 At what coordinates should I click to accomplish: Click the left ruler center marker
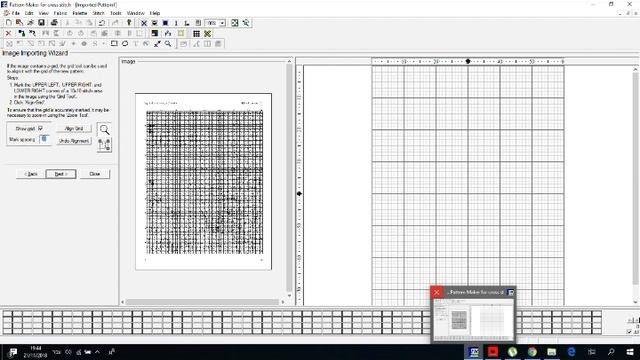(x=299, y=193)
